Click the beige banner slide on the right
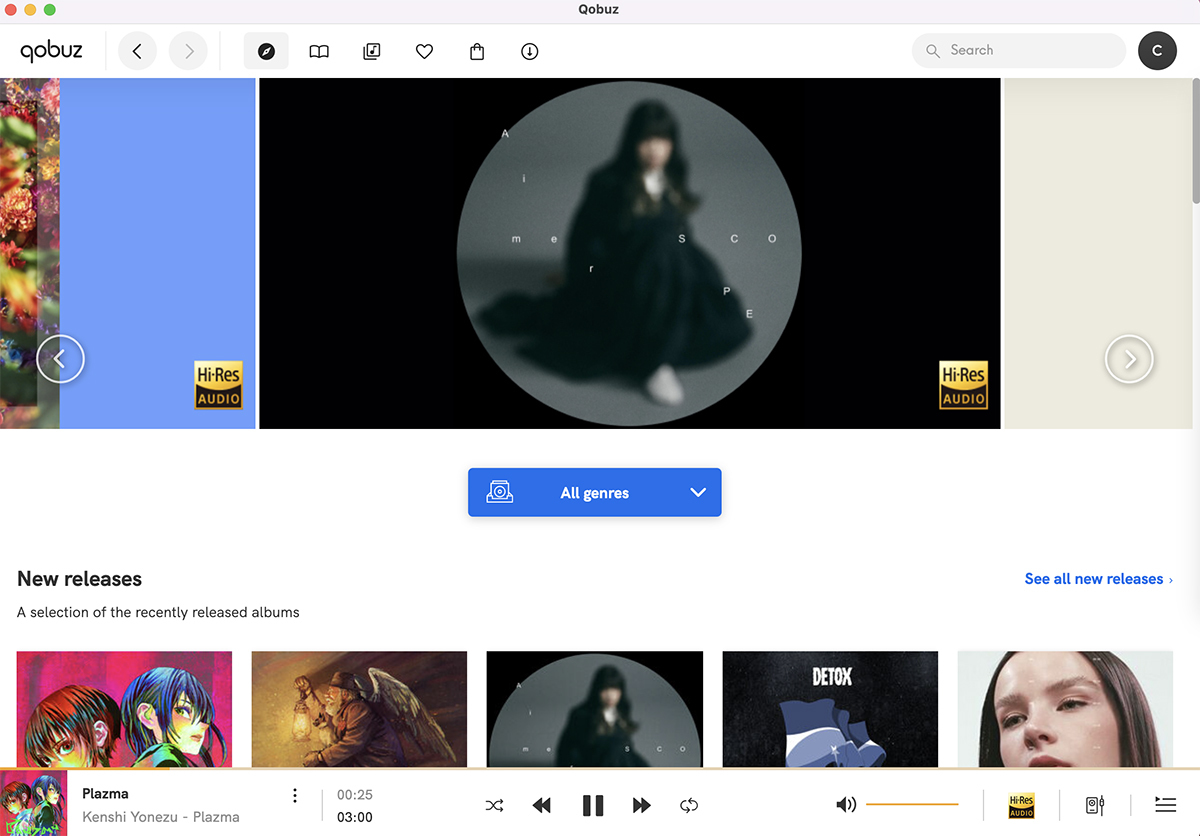 (x=1098, y=253)
